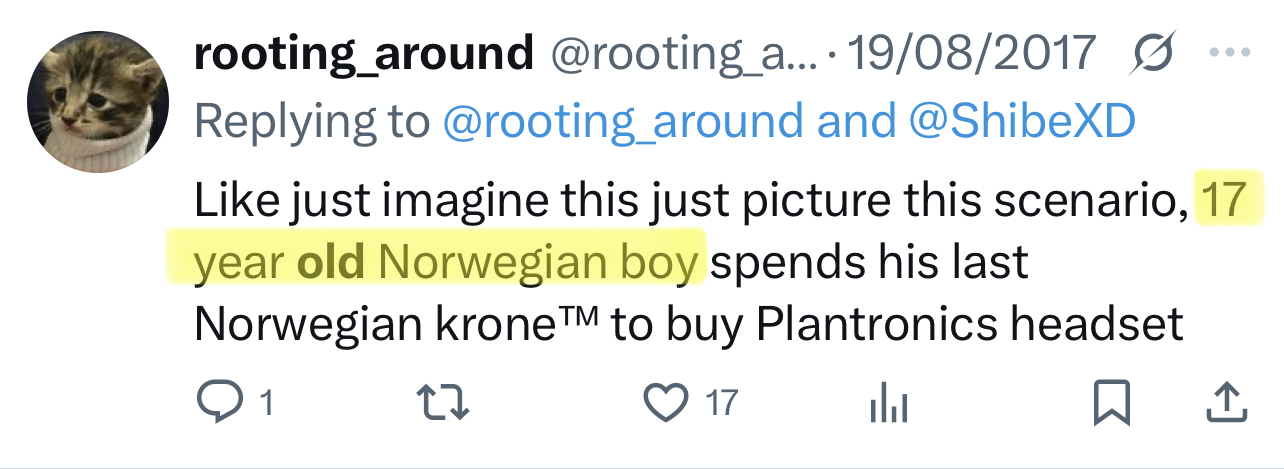Retweet this post using the repost icon
This screenshot has height=469, width=1284.
(x=442, y=402)
